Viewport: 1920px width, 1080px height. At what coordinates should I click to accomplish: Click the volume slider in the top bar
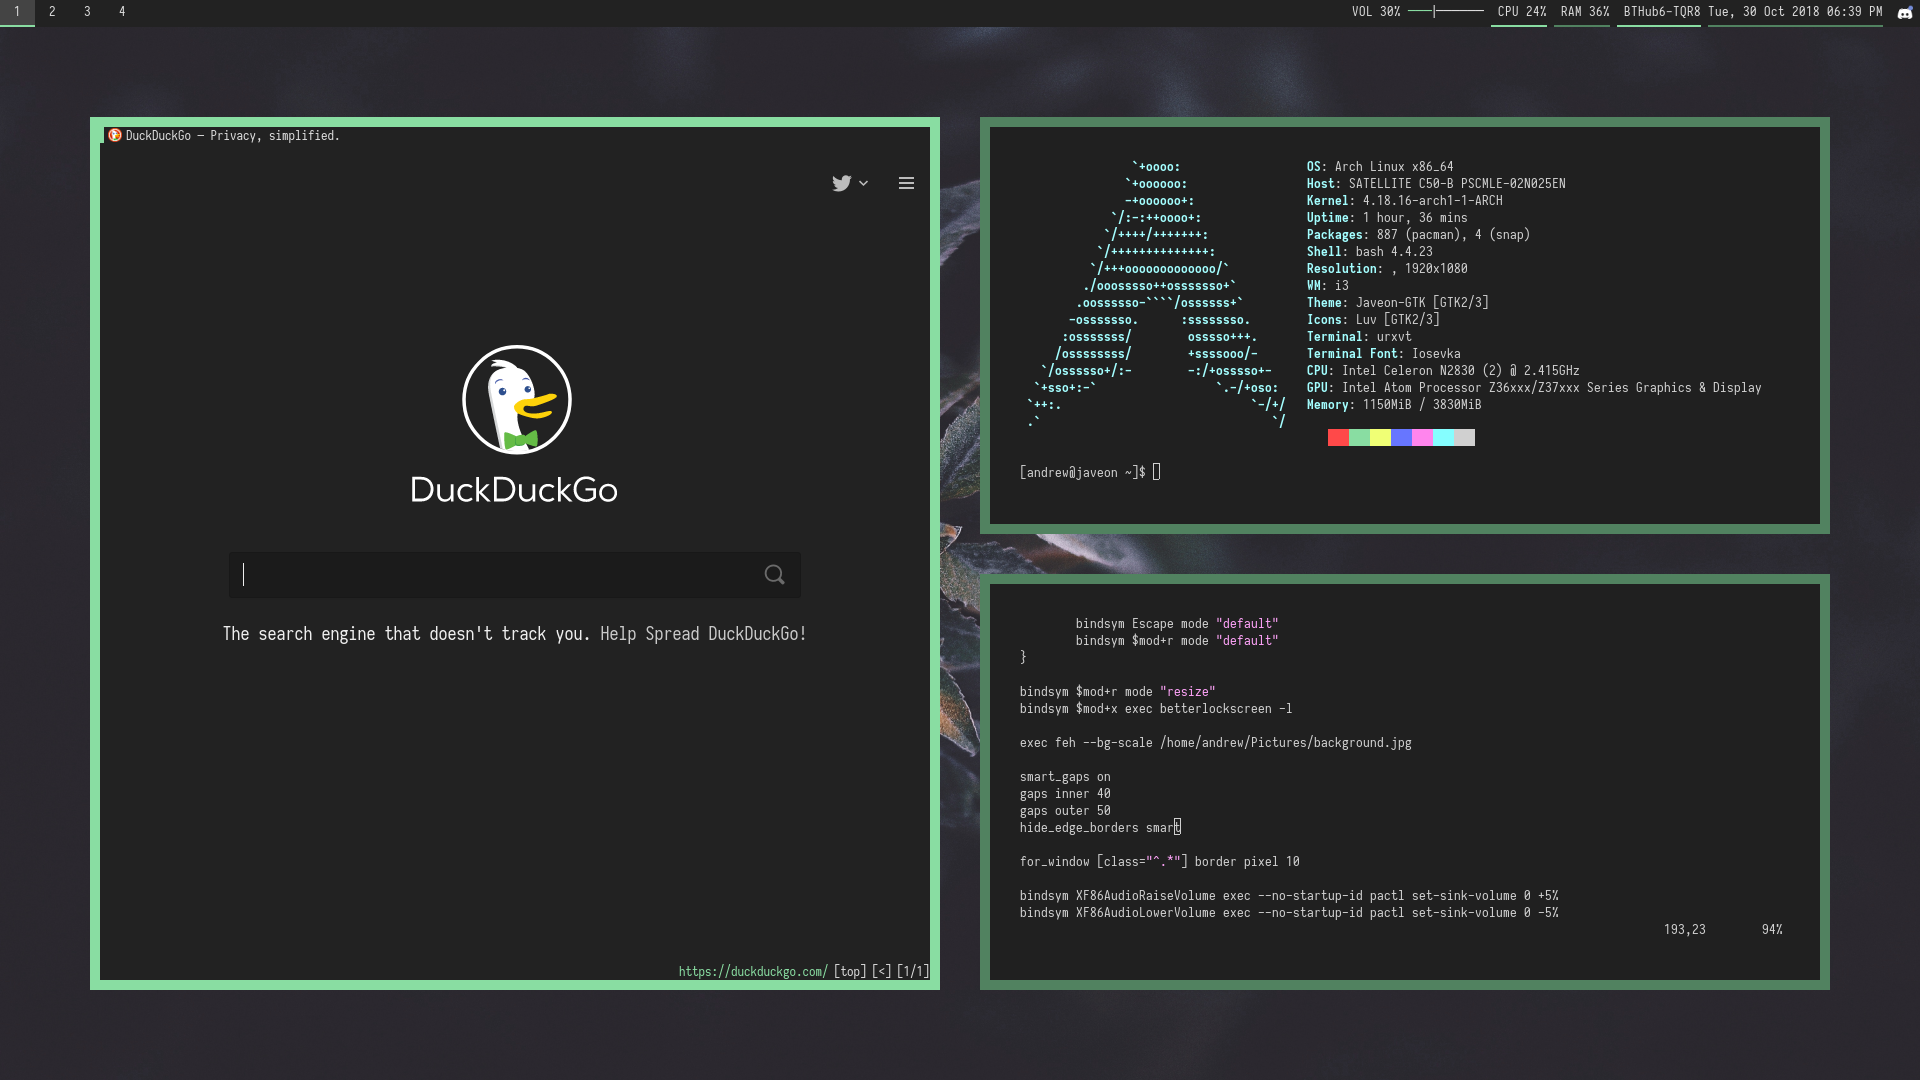[x=1446, y=12]
